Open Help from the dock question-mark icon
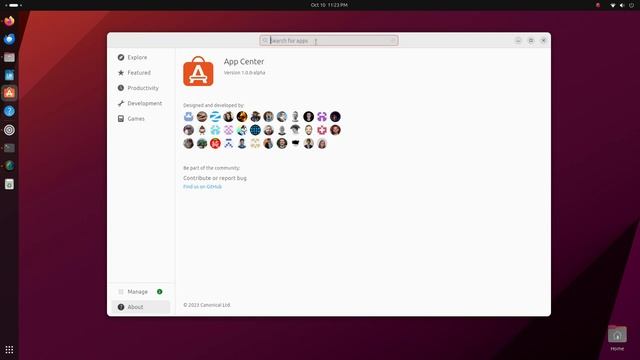Image resolution: width=640 pixels, height=360 pixels. 9,111
